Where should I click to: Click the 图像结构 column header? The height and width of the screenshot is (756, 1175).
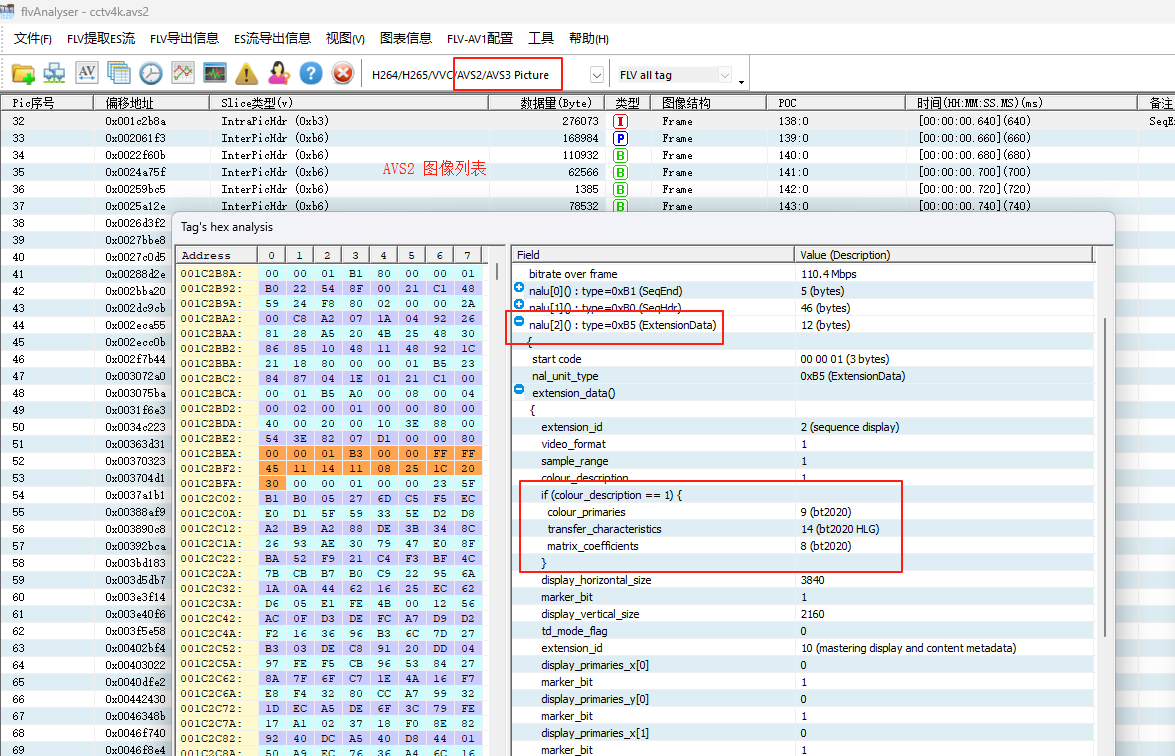(x=708, y=103)
